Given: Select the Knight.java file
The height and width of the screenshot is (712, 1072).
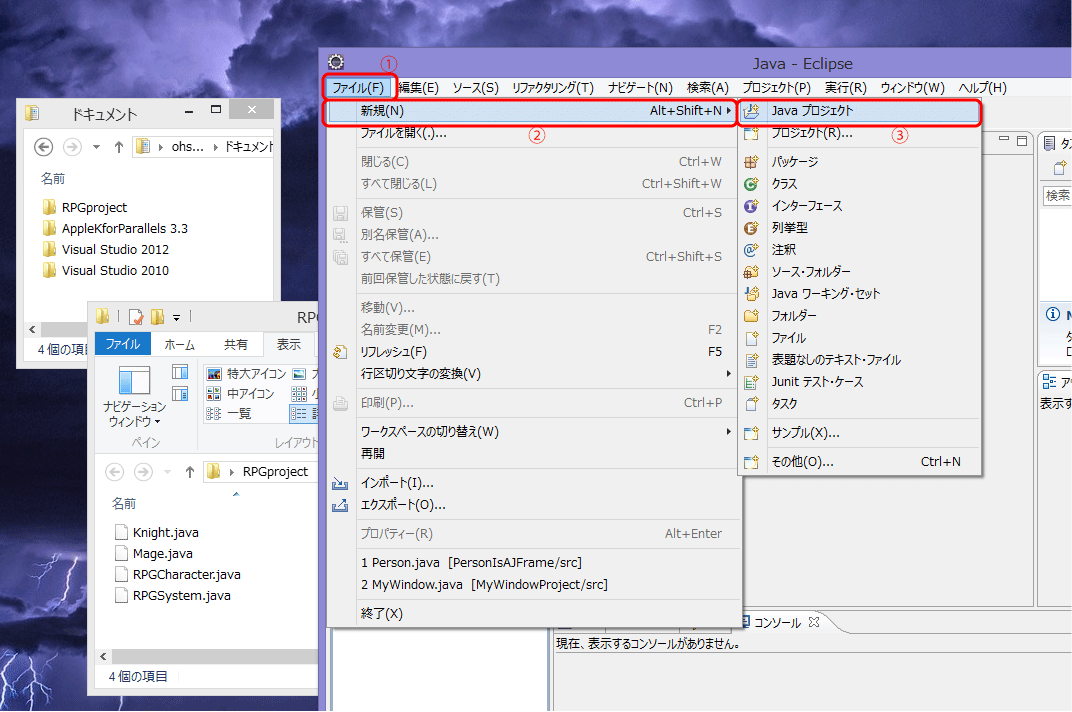Looking at the screenshot, I should pyautogui.click(x=165, y=533).
